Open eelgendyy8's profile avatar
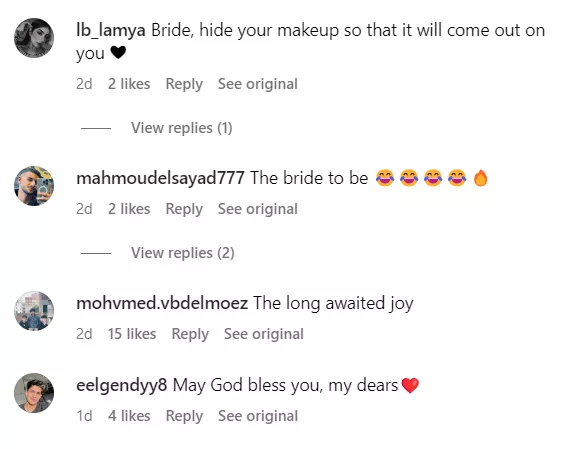 pos(34,393)
